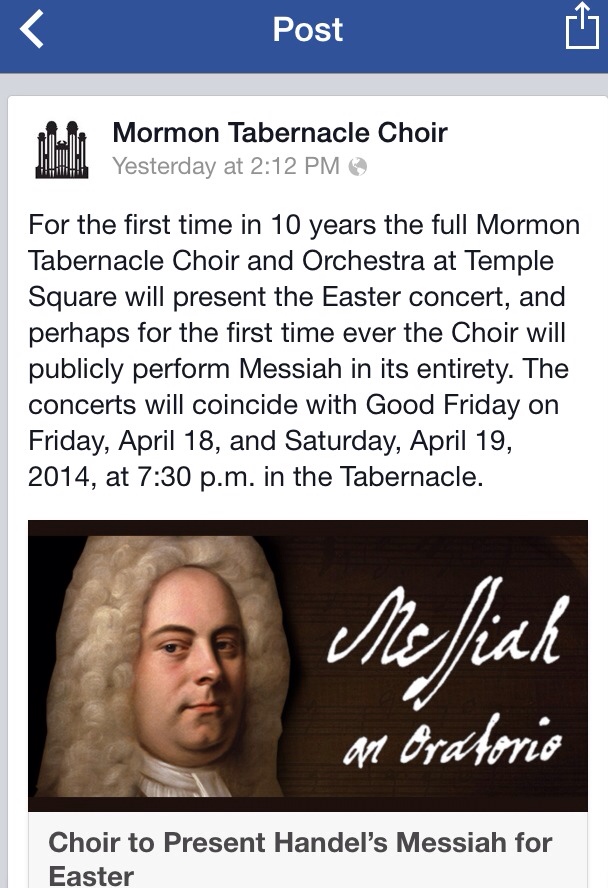Tap the post's body text paragraph
Viewport: 608px width, 888px height.
pos(304,351)
